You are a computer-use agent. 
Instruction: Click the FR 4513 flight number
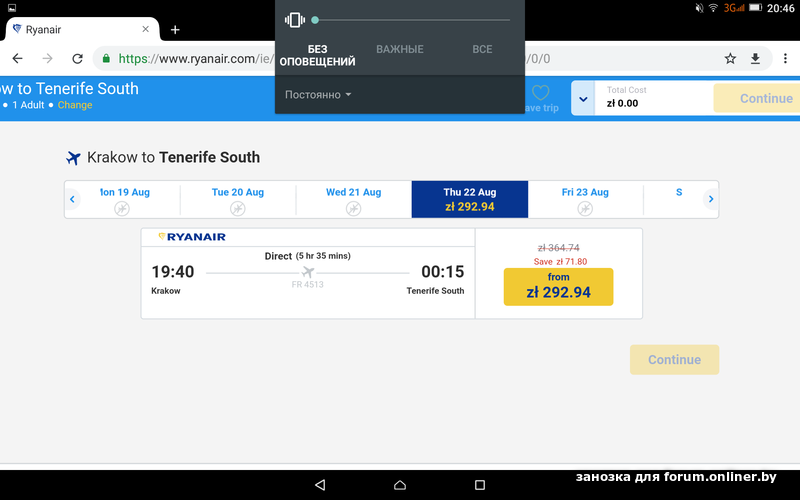(308, 285)
